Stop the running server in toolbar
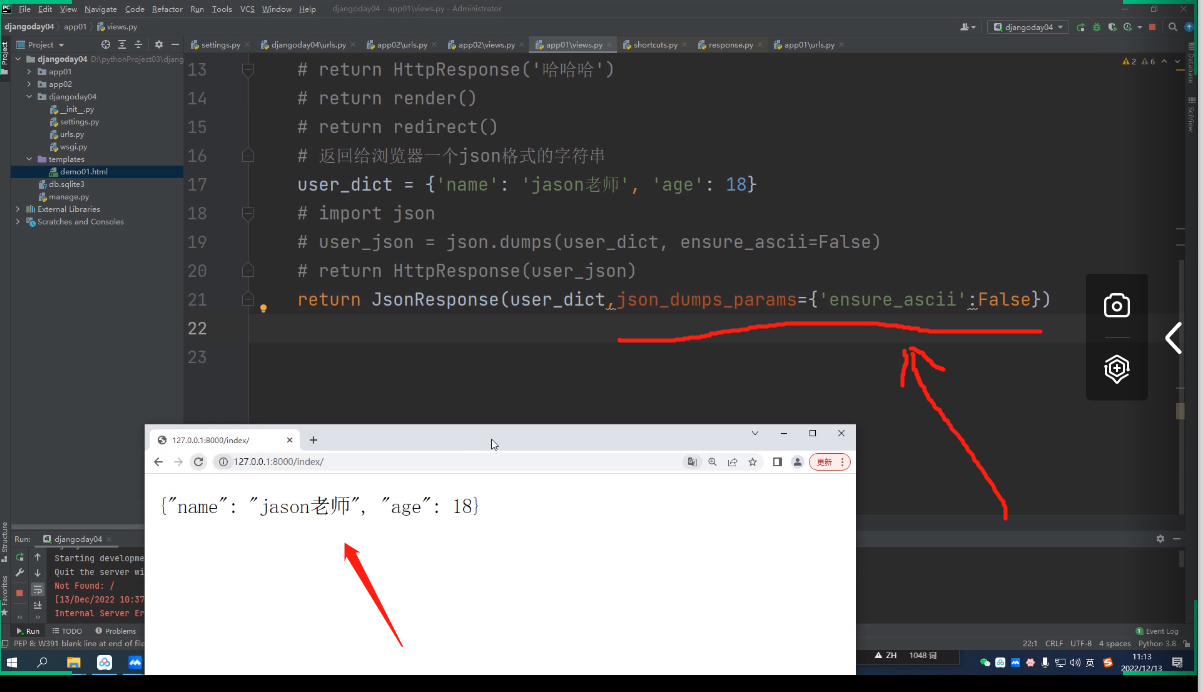Viewport: 1203px width, 692px height. tap(1152, 27)
